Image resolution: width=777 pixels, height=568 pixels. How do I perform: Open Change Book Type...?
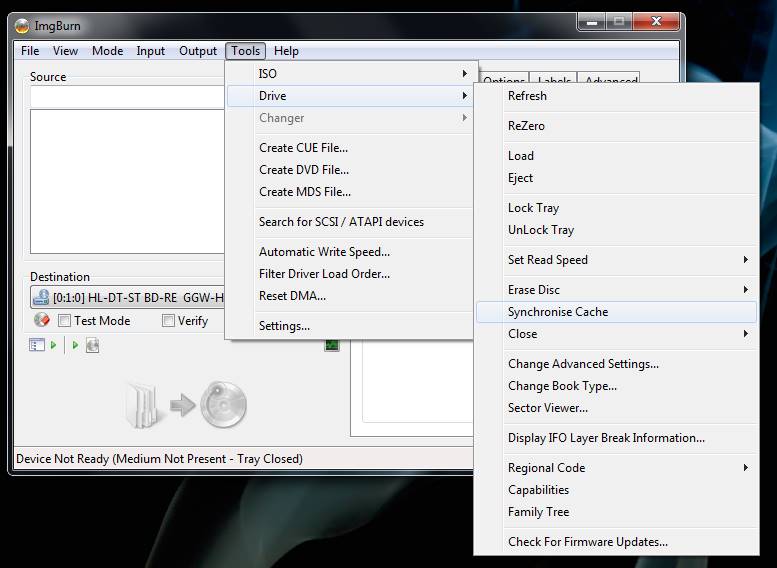tap(616, 386)
